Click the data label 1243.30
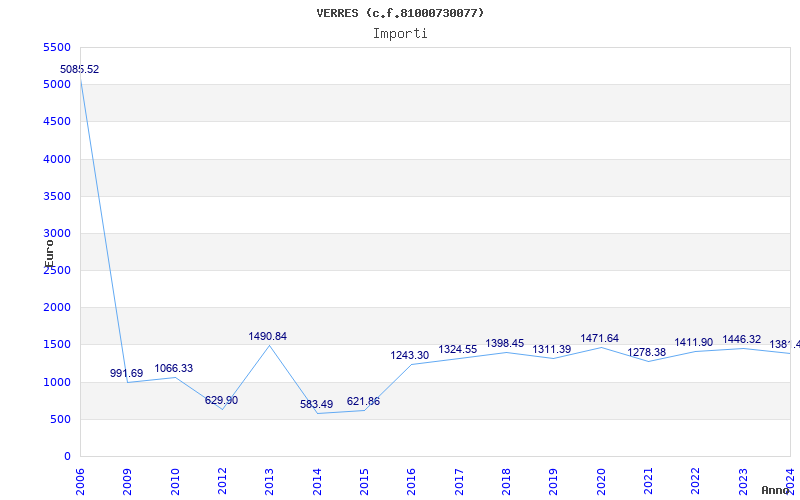Screen dimensions: 800x500 pos(410,356)
